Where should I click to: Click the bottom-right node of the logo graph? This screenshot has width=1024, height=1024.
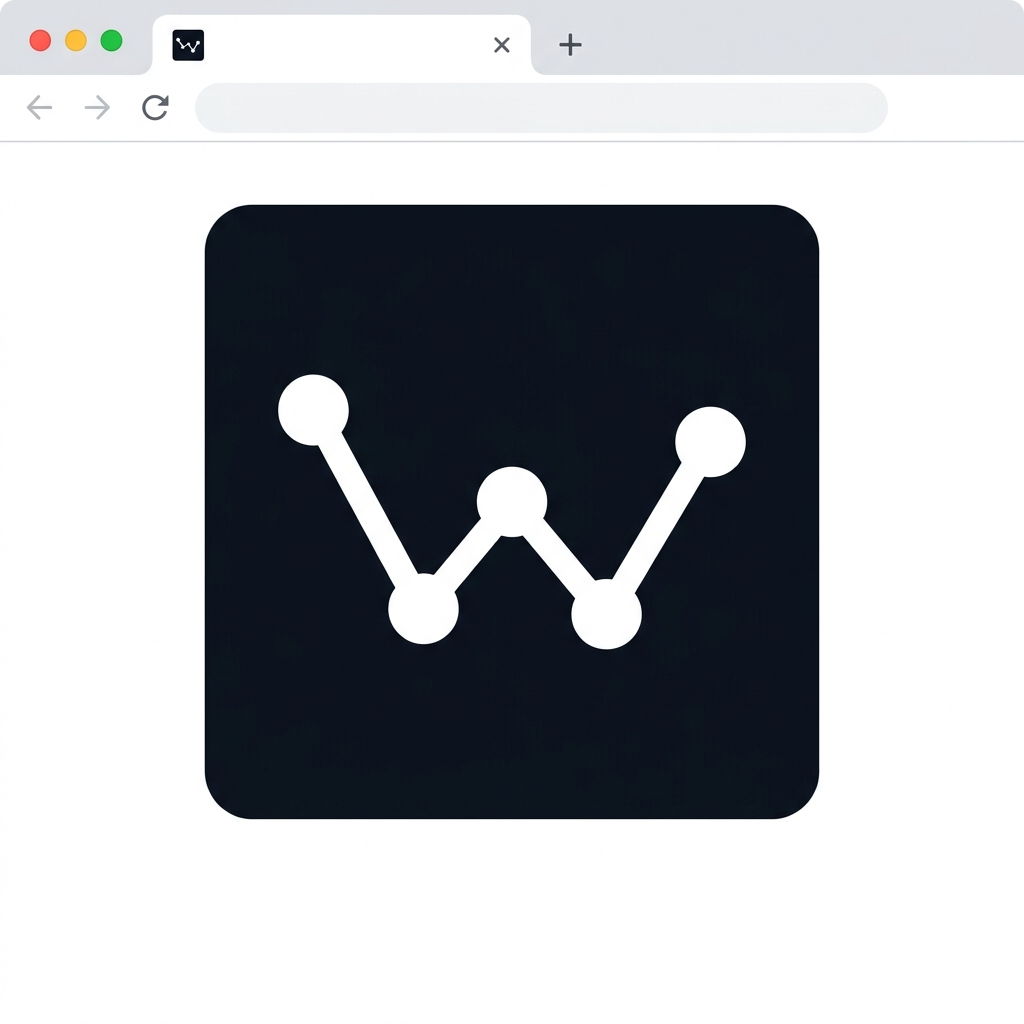pyautogui.click(x=606, y=614)
